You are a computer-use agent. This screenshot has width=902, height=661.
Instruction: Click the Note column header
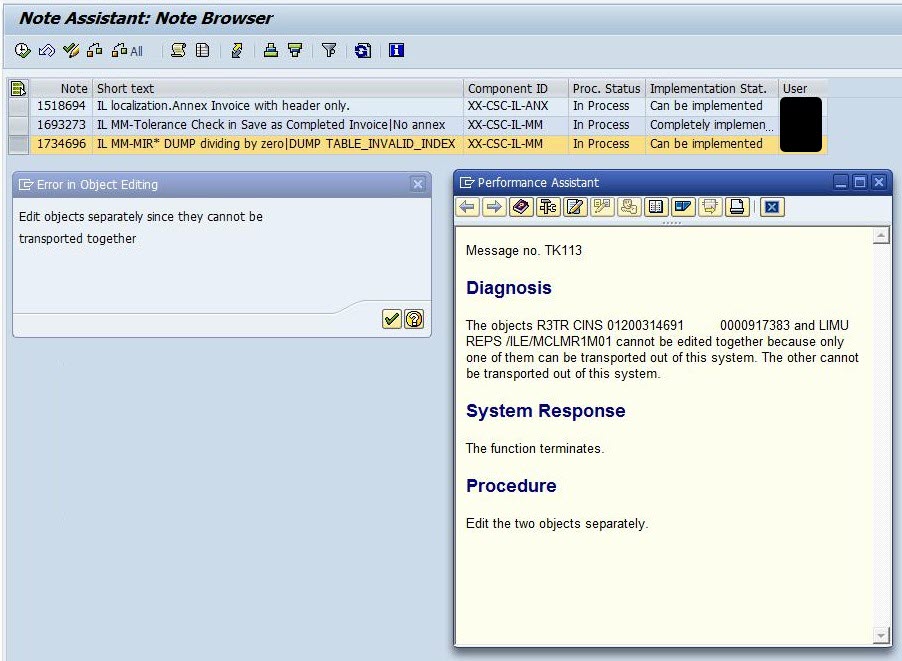pos(61,89)
